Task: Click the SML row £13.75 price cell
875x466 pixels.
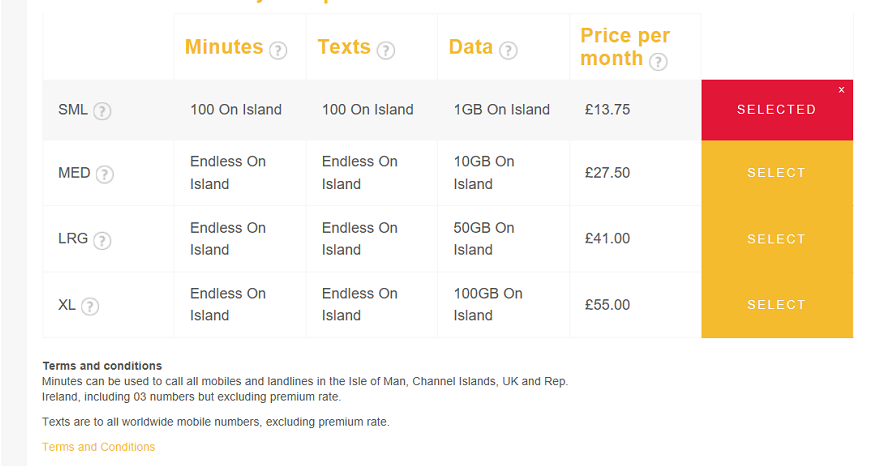Action: click(607, 109)
